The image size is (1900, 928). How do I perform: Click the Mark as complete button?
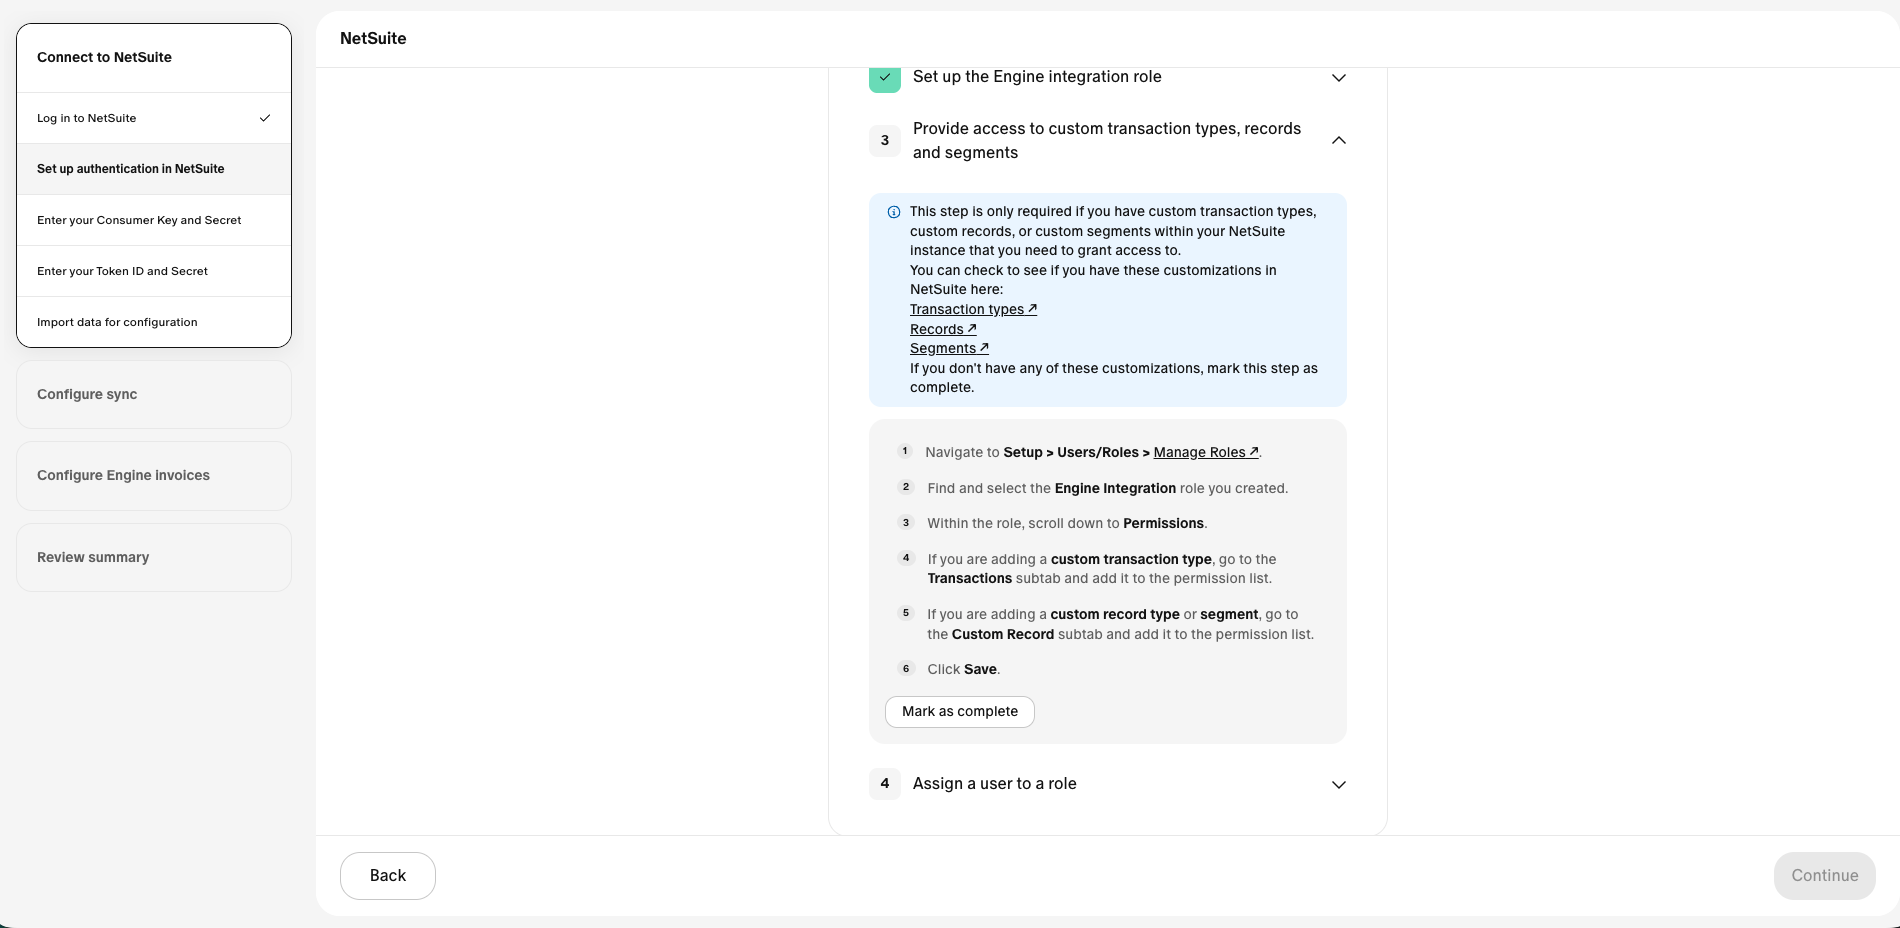(x=960, y=712)
